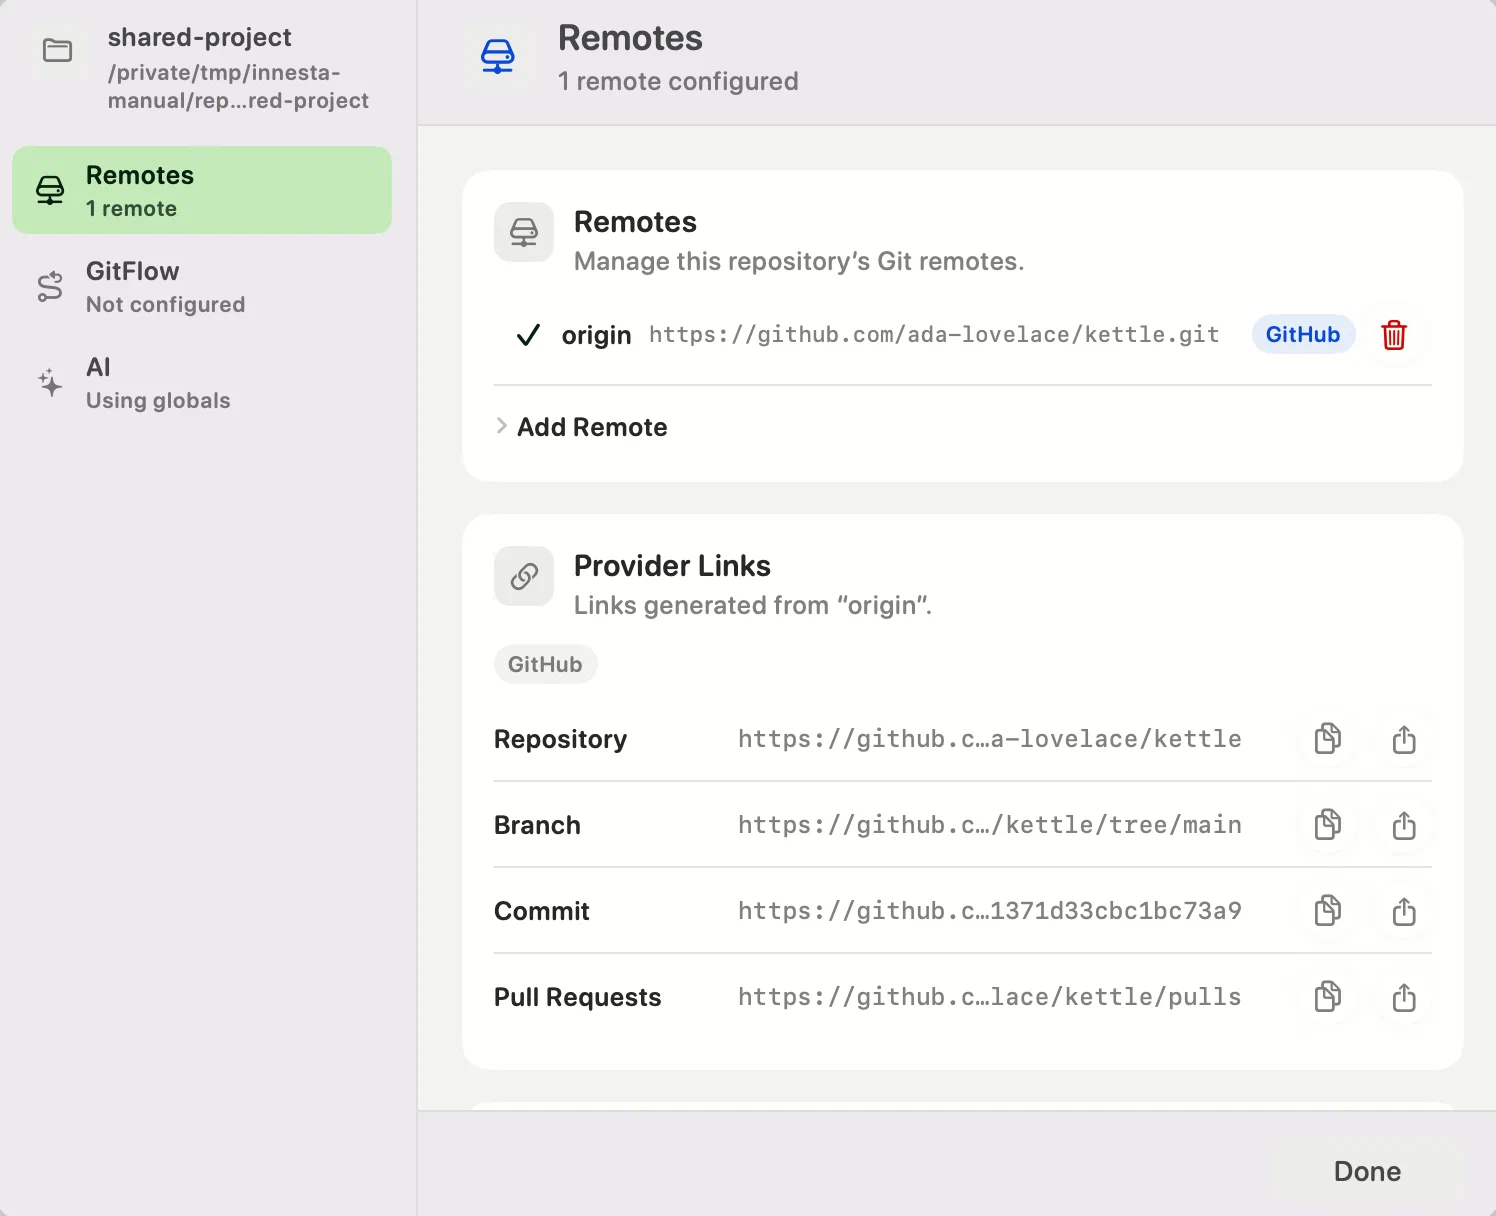
Task: Share the Repository link
Action: 1404,739
